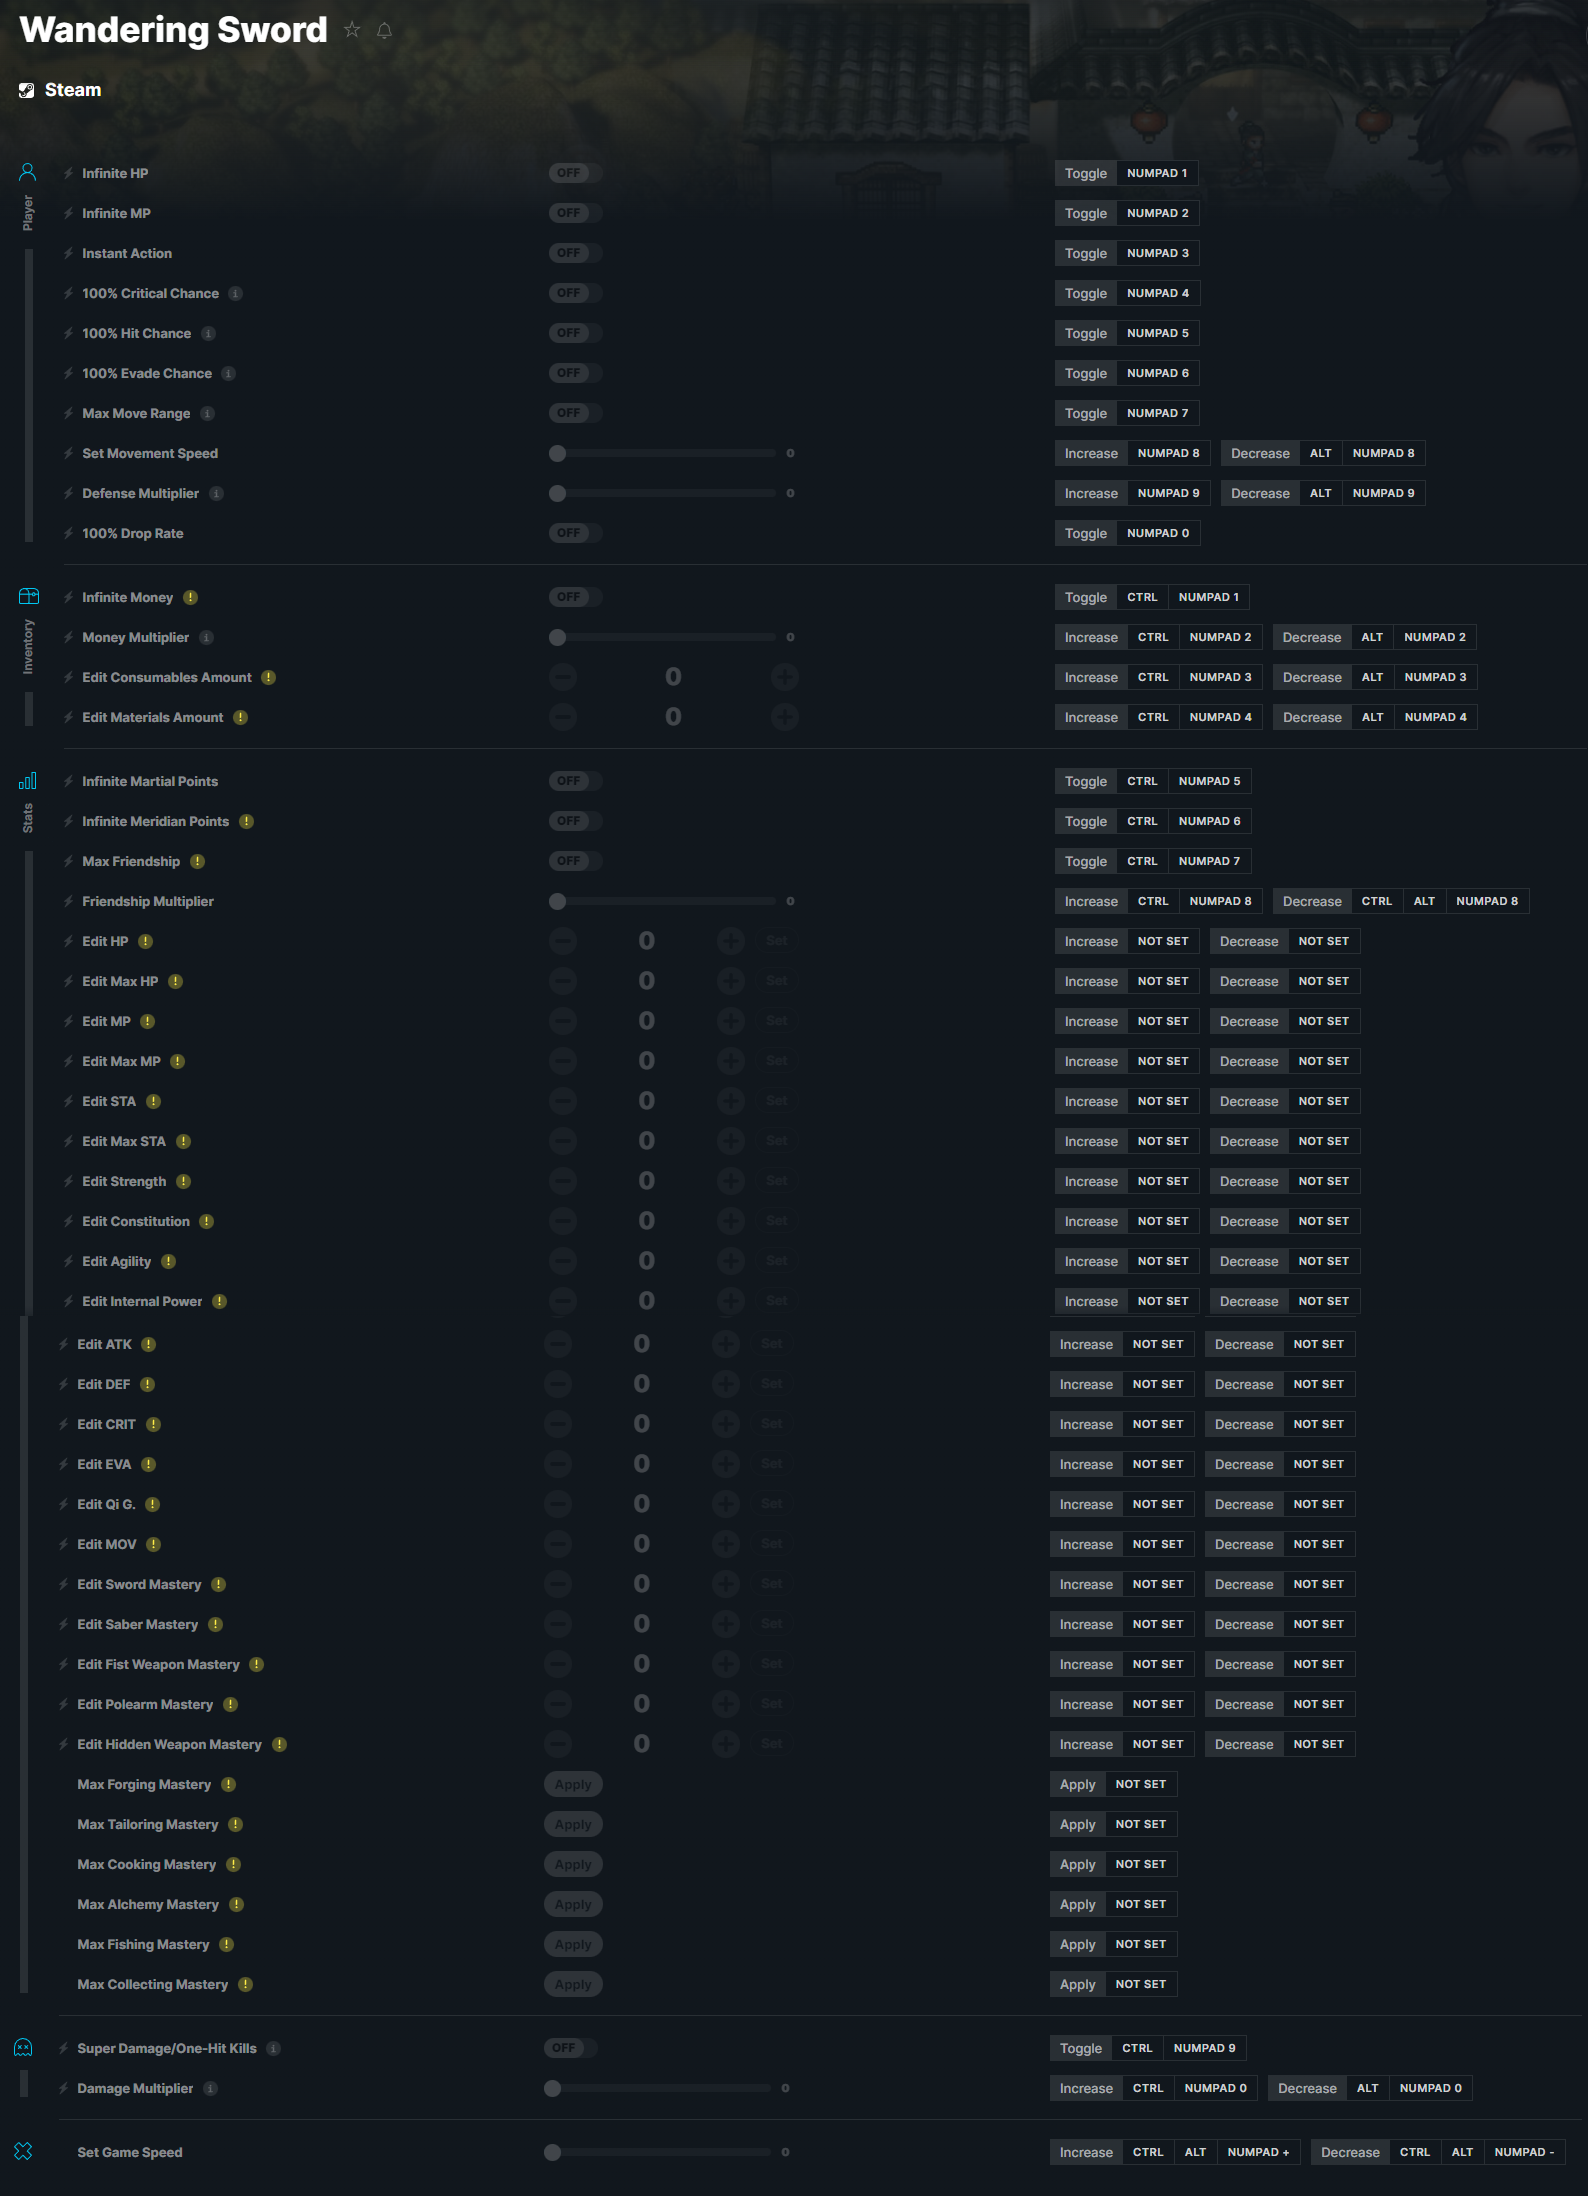Click Decrease hotkey for Damage Multiplier
This screenshot has width=1588, height=2196.
click(1307, 2088)
